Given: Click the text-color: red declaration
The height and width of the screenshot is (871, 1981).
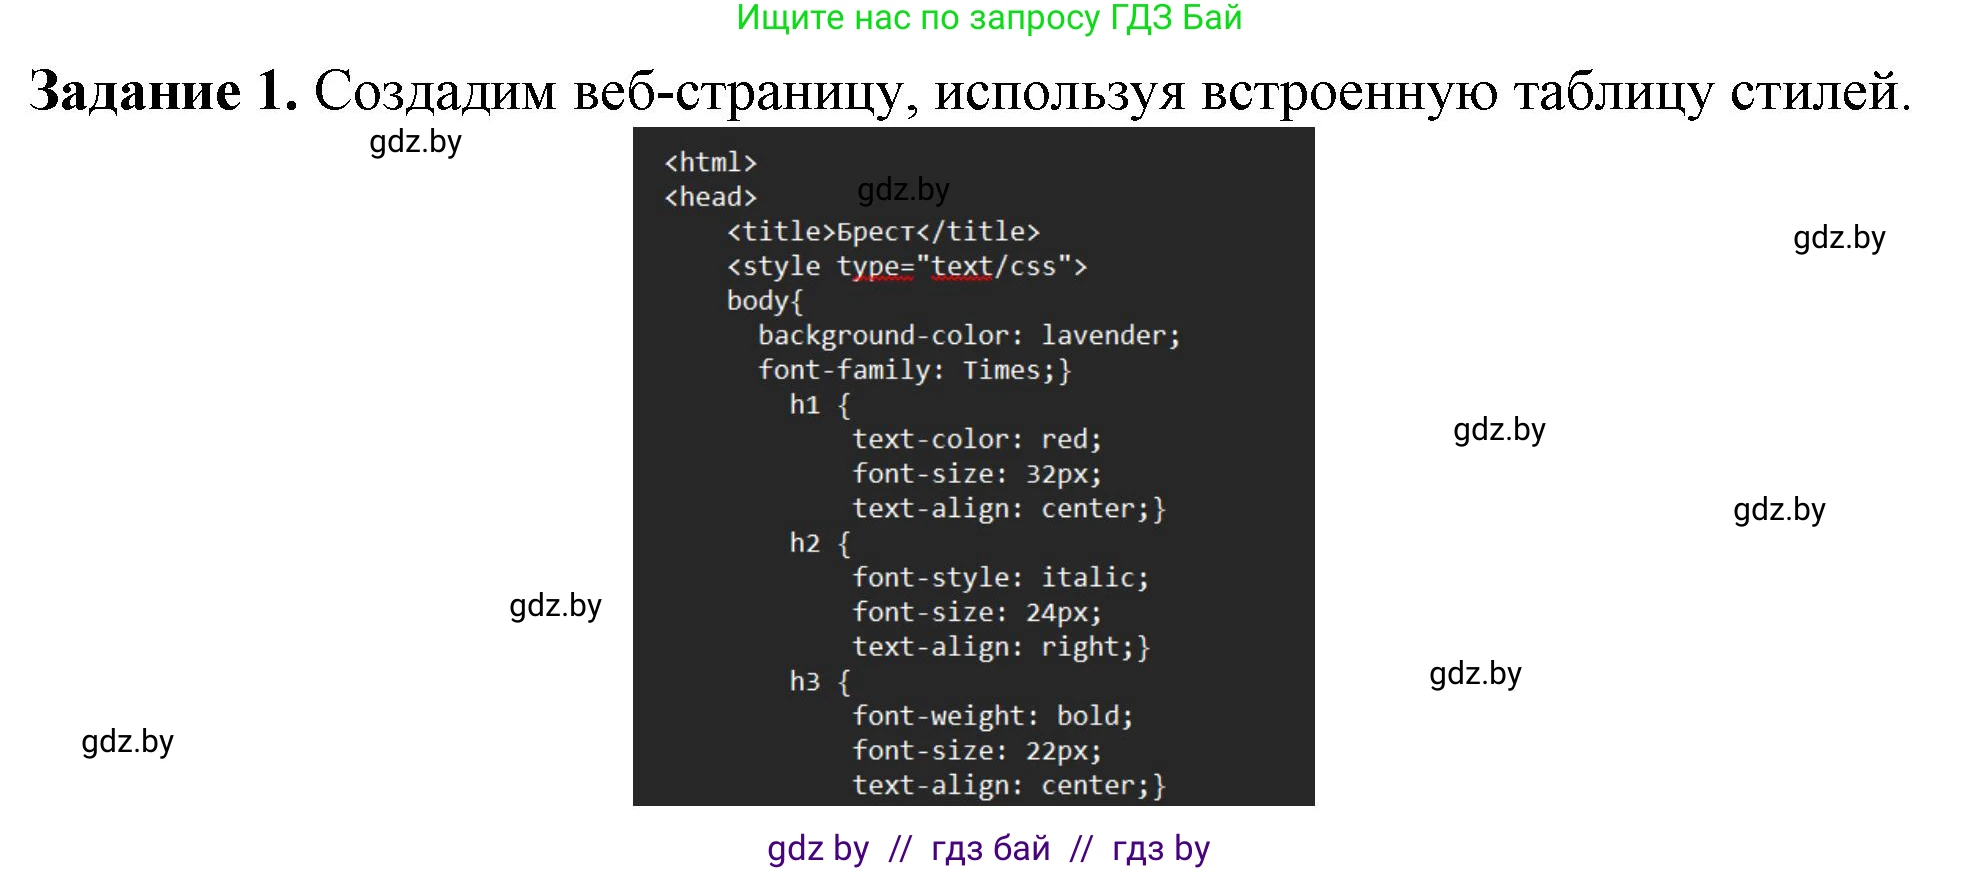Looking at the screenshot, I should point(976,439).
